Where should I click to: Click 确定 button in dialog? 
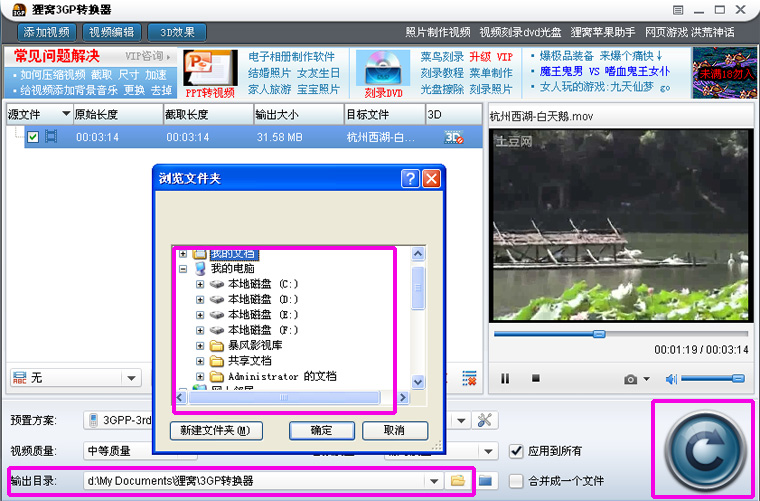[321, 430]
